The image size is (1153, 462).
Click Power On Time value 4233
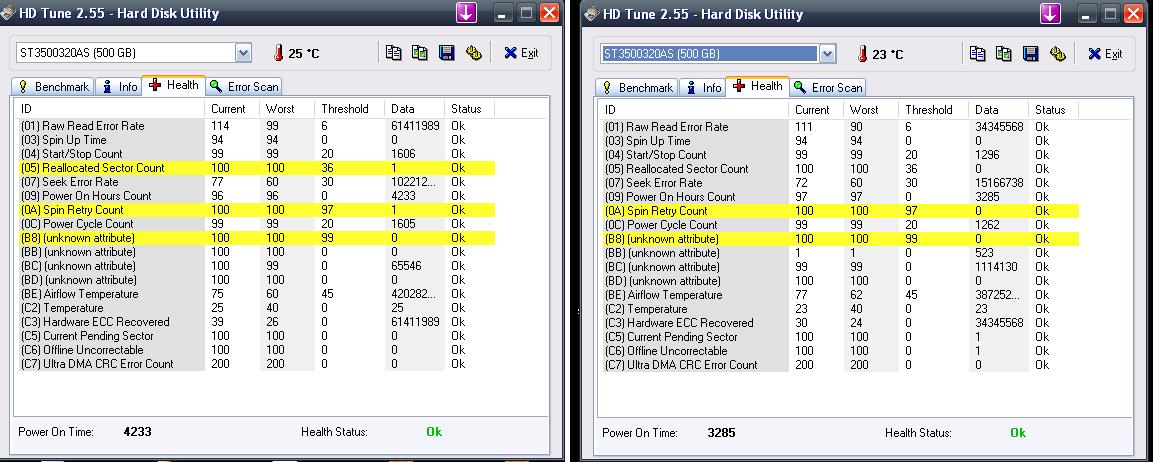click(138, 432)
